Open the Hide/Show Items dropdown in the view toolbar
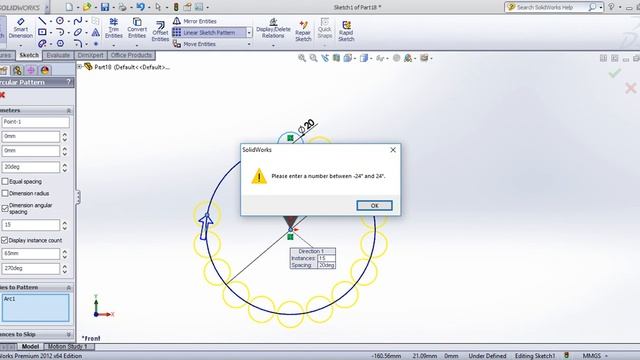Image resolution: width=640 pixels, height=360 pixels. (387, 58)
